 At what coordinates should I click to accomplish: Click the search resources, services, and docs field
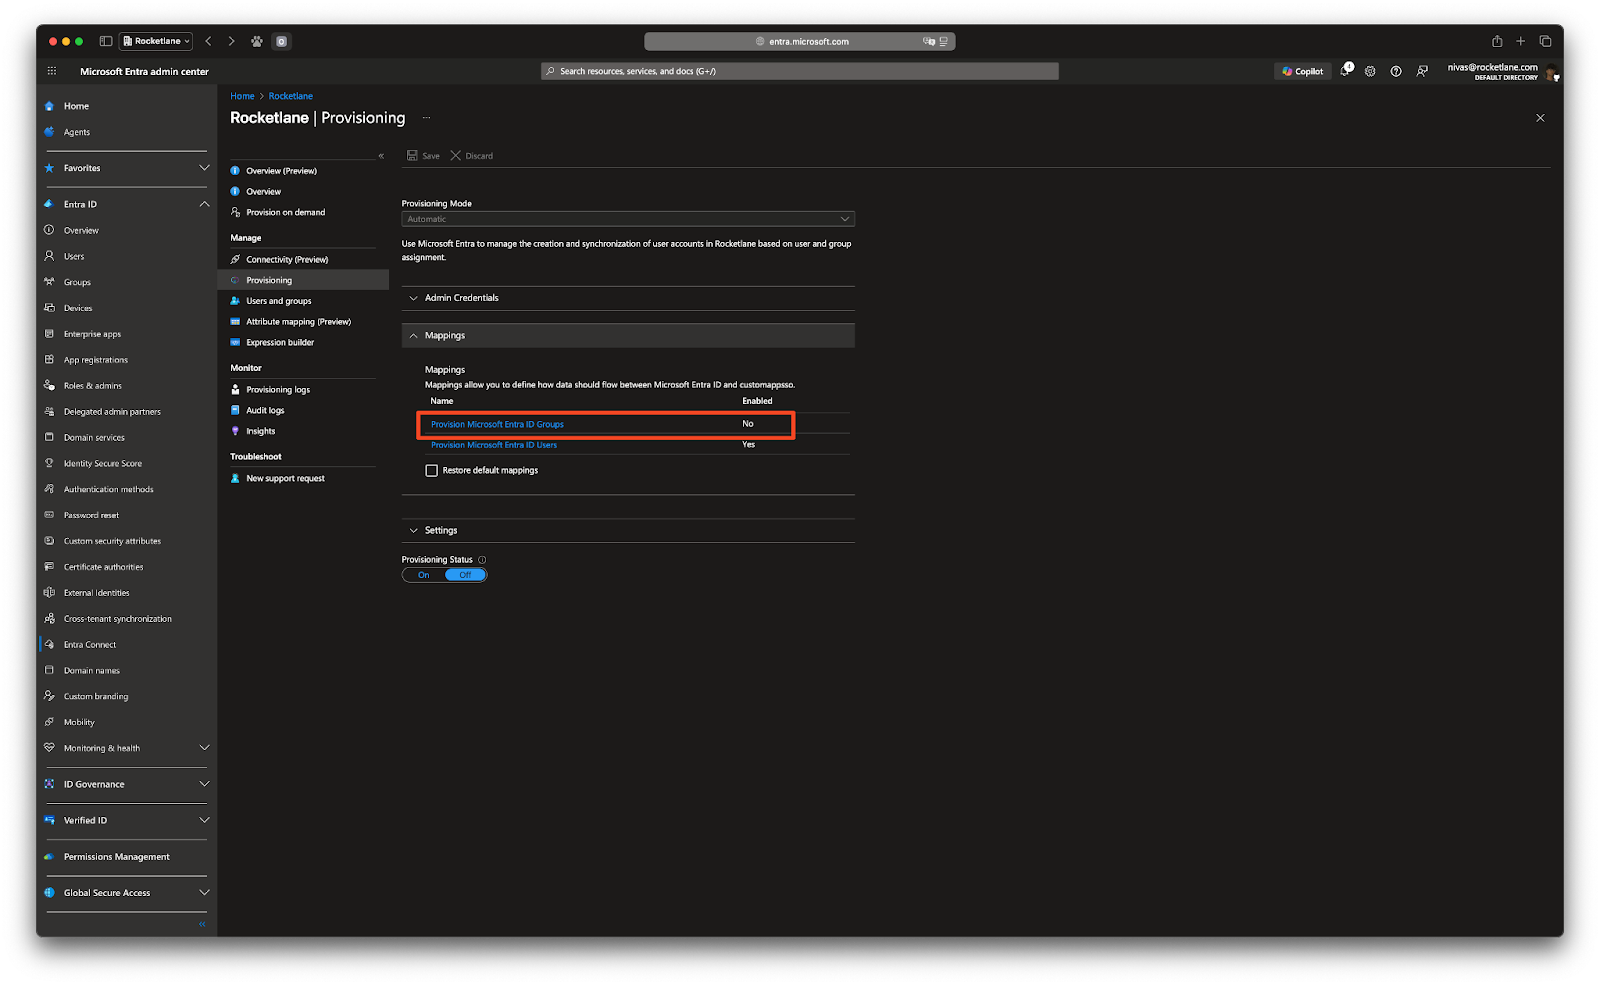[800, 71]
